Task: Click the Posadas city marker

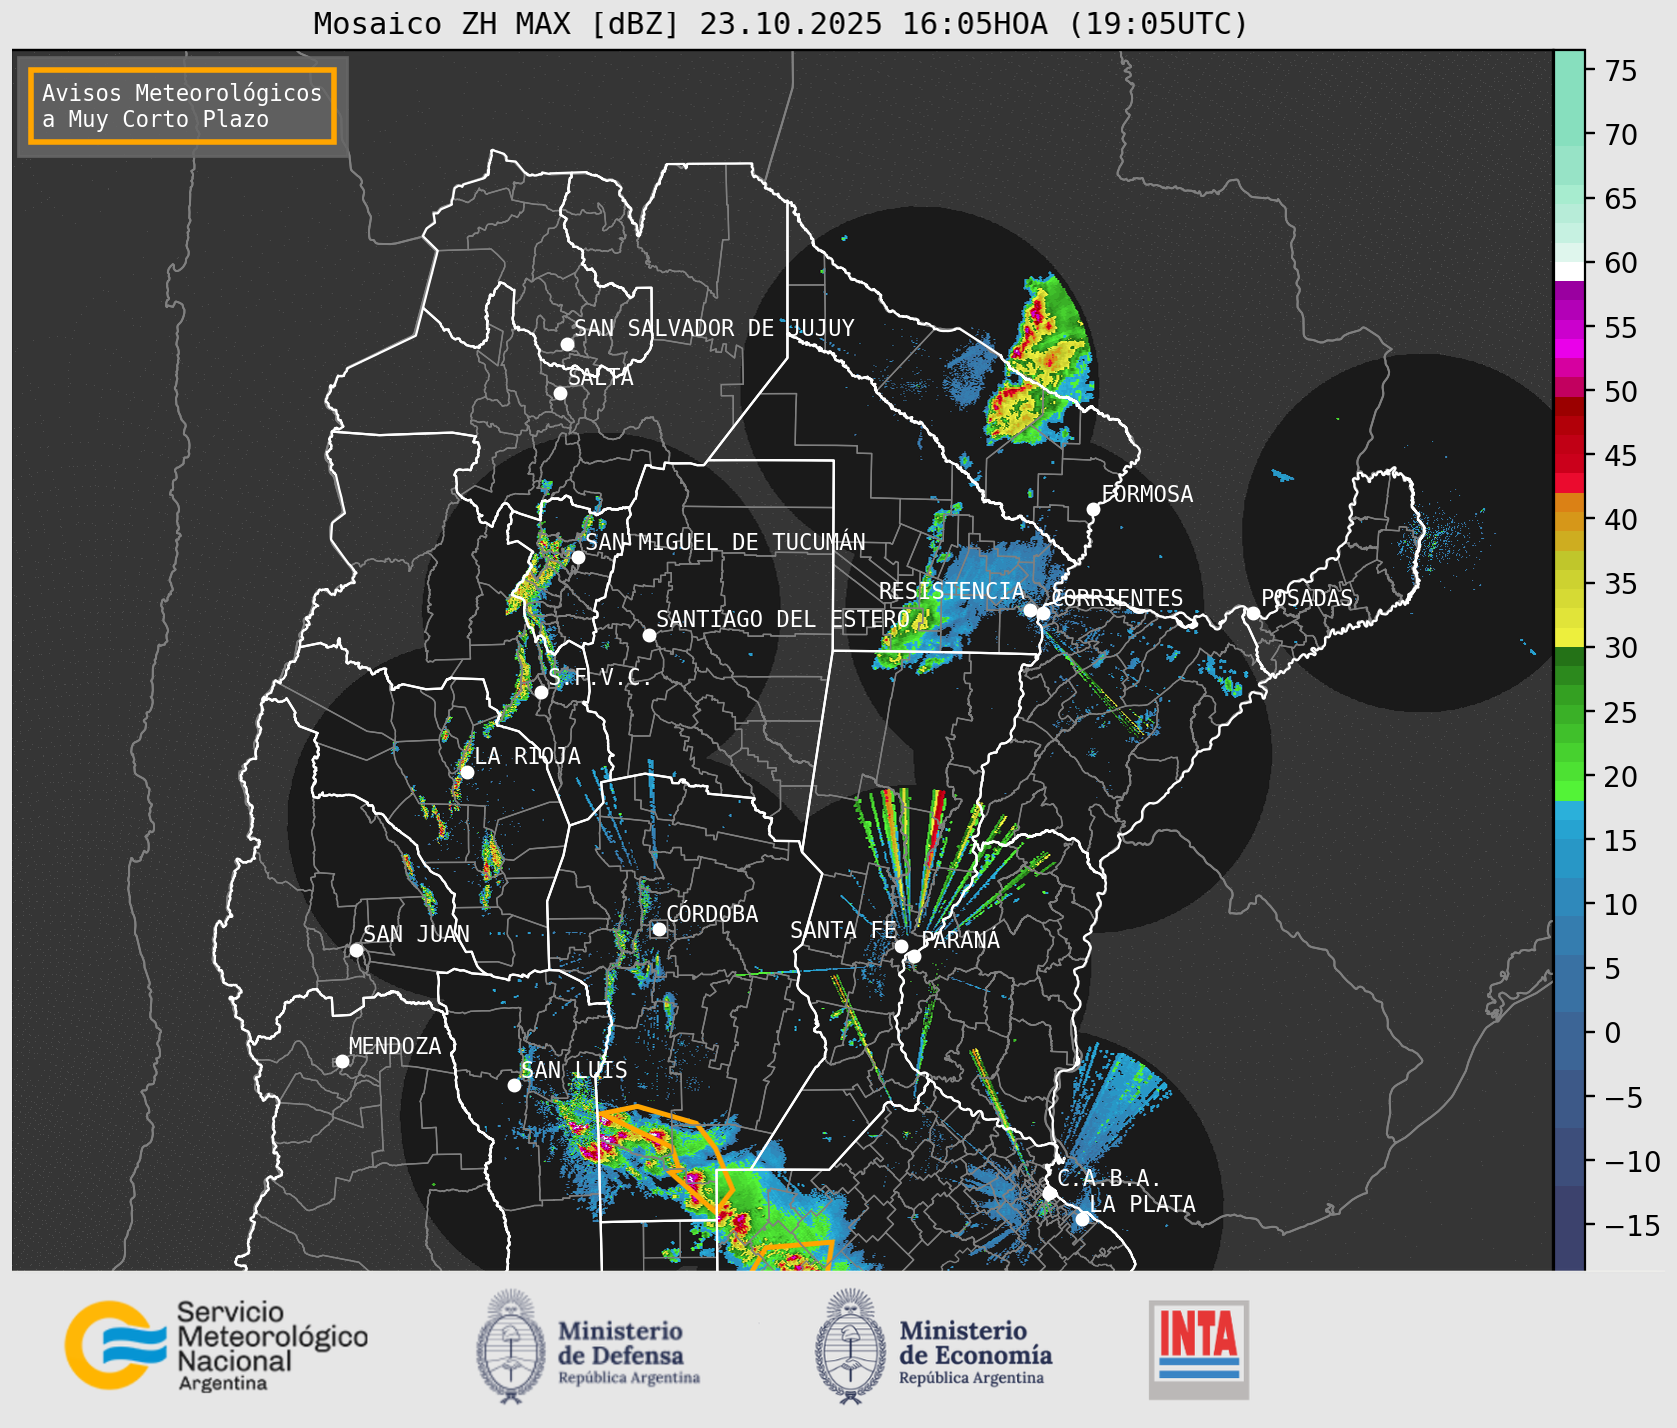Action: 1253,613
